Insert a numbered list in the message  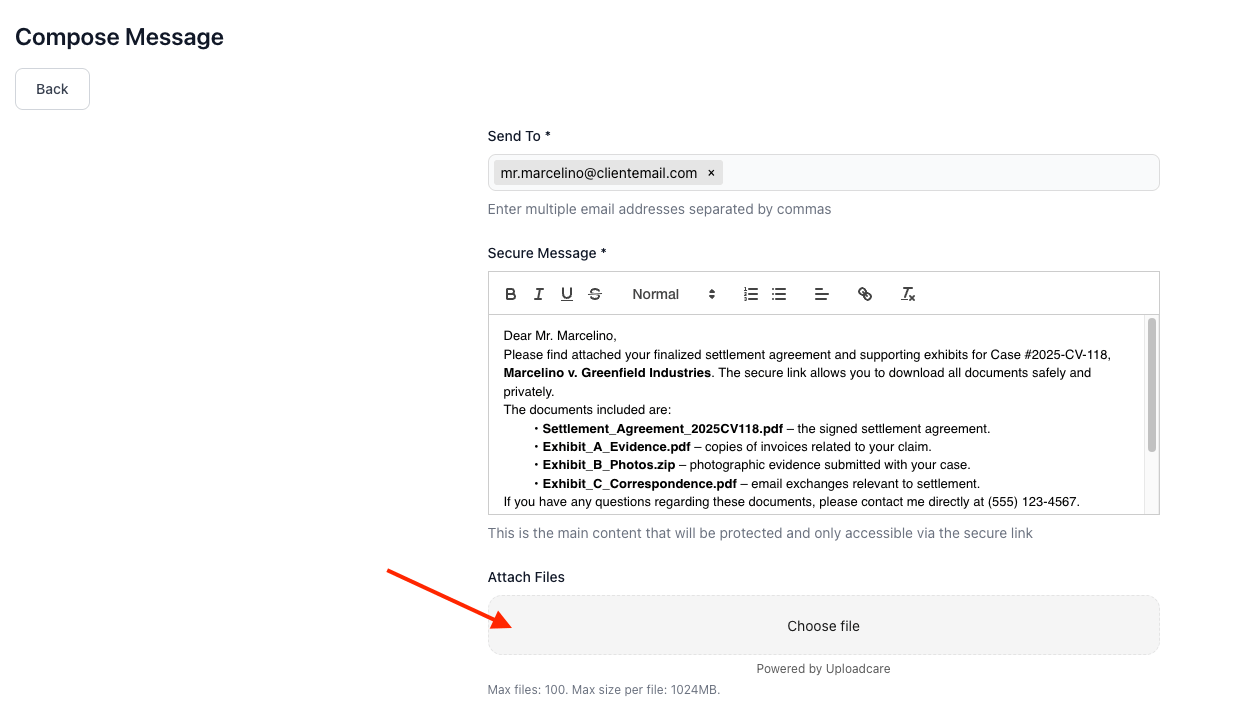(751, 294)
